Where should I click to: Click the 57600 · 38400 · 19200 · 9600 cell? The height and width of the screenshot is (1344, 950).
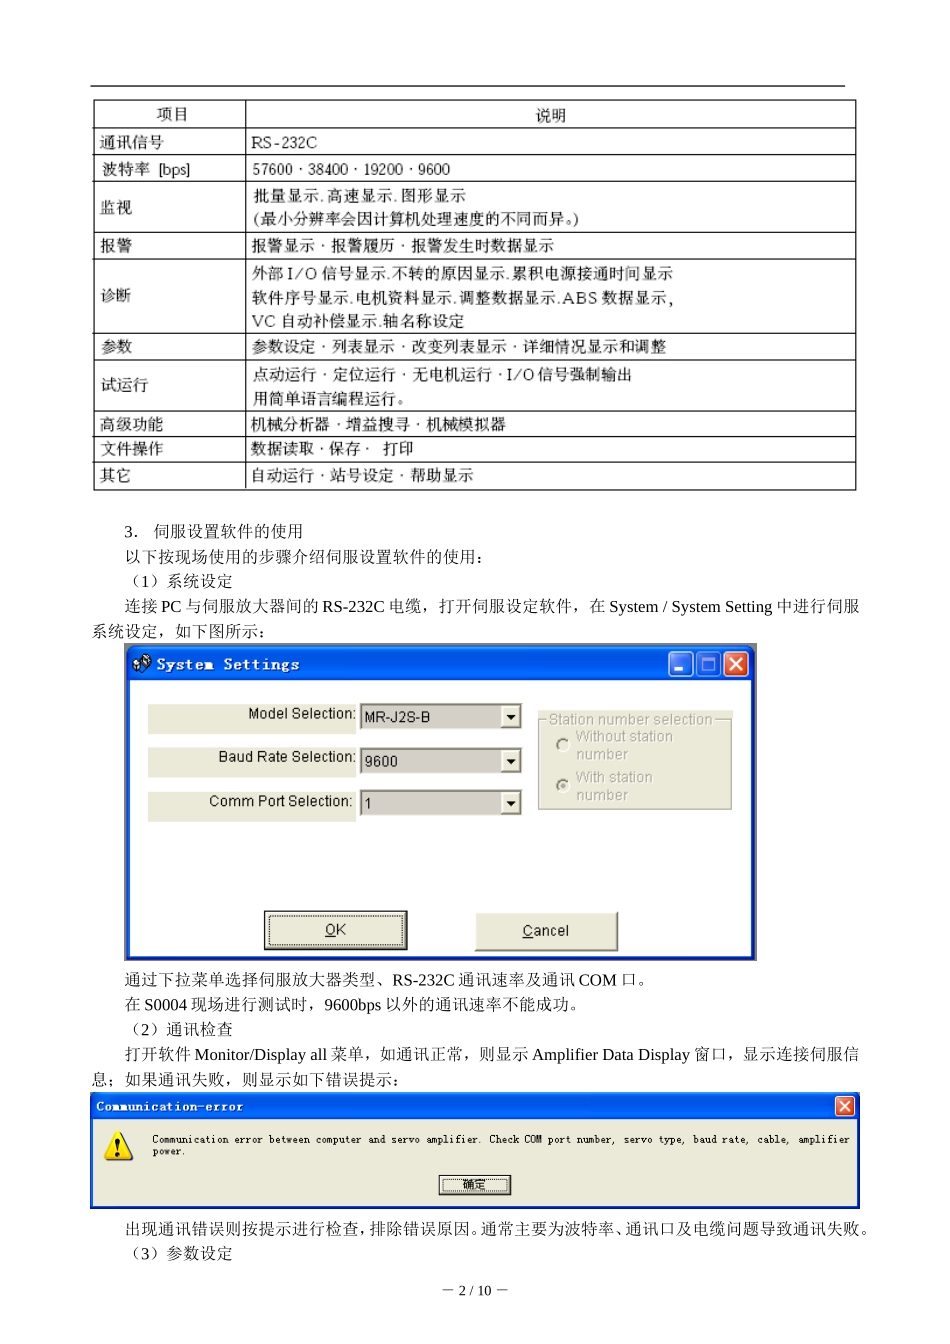[x=550, y=169]
